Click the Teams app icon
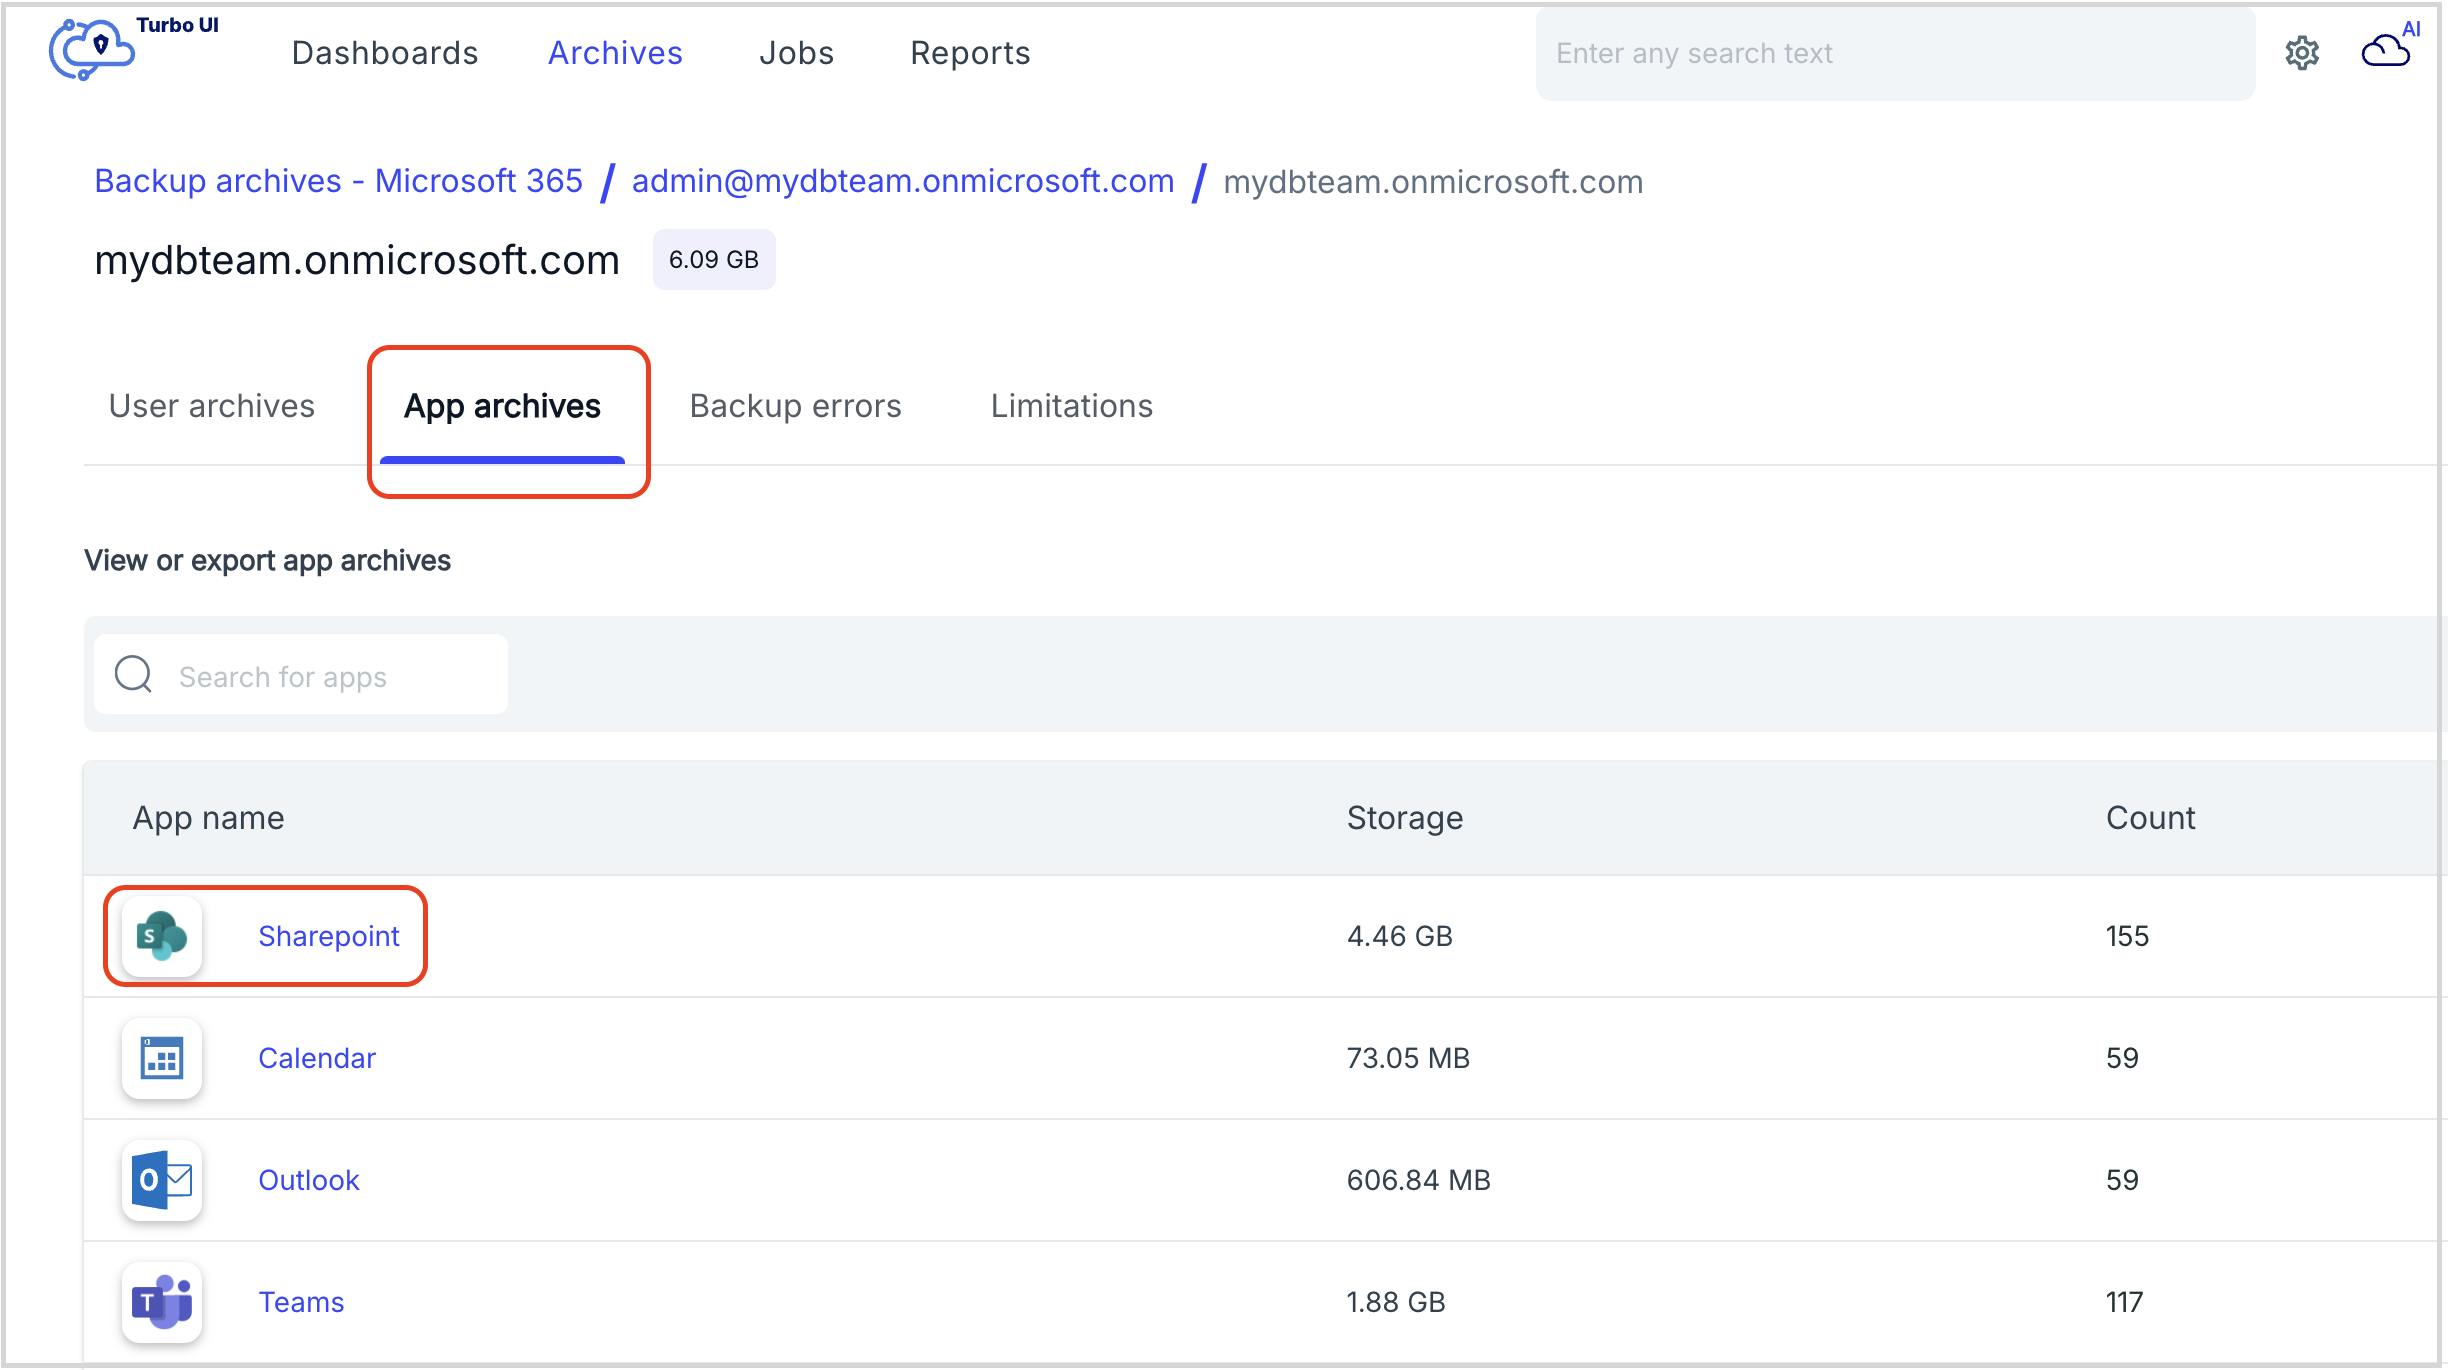 (162, 1302)
